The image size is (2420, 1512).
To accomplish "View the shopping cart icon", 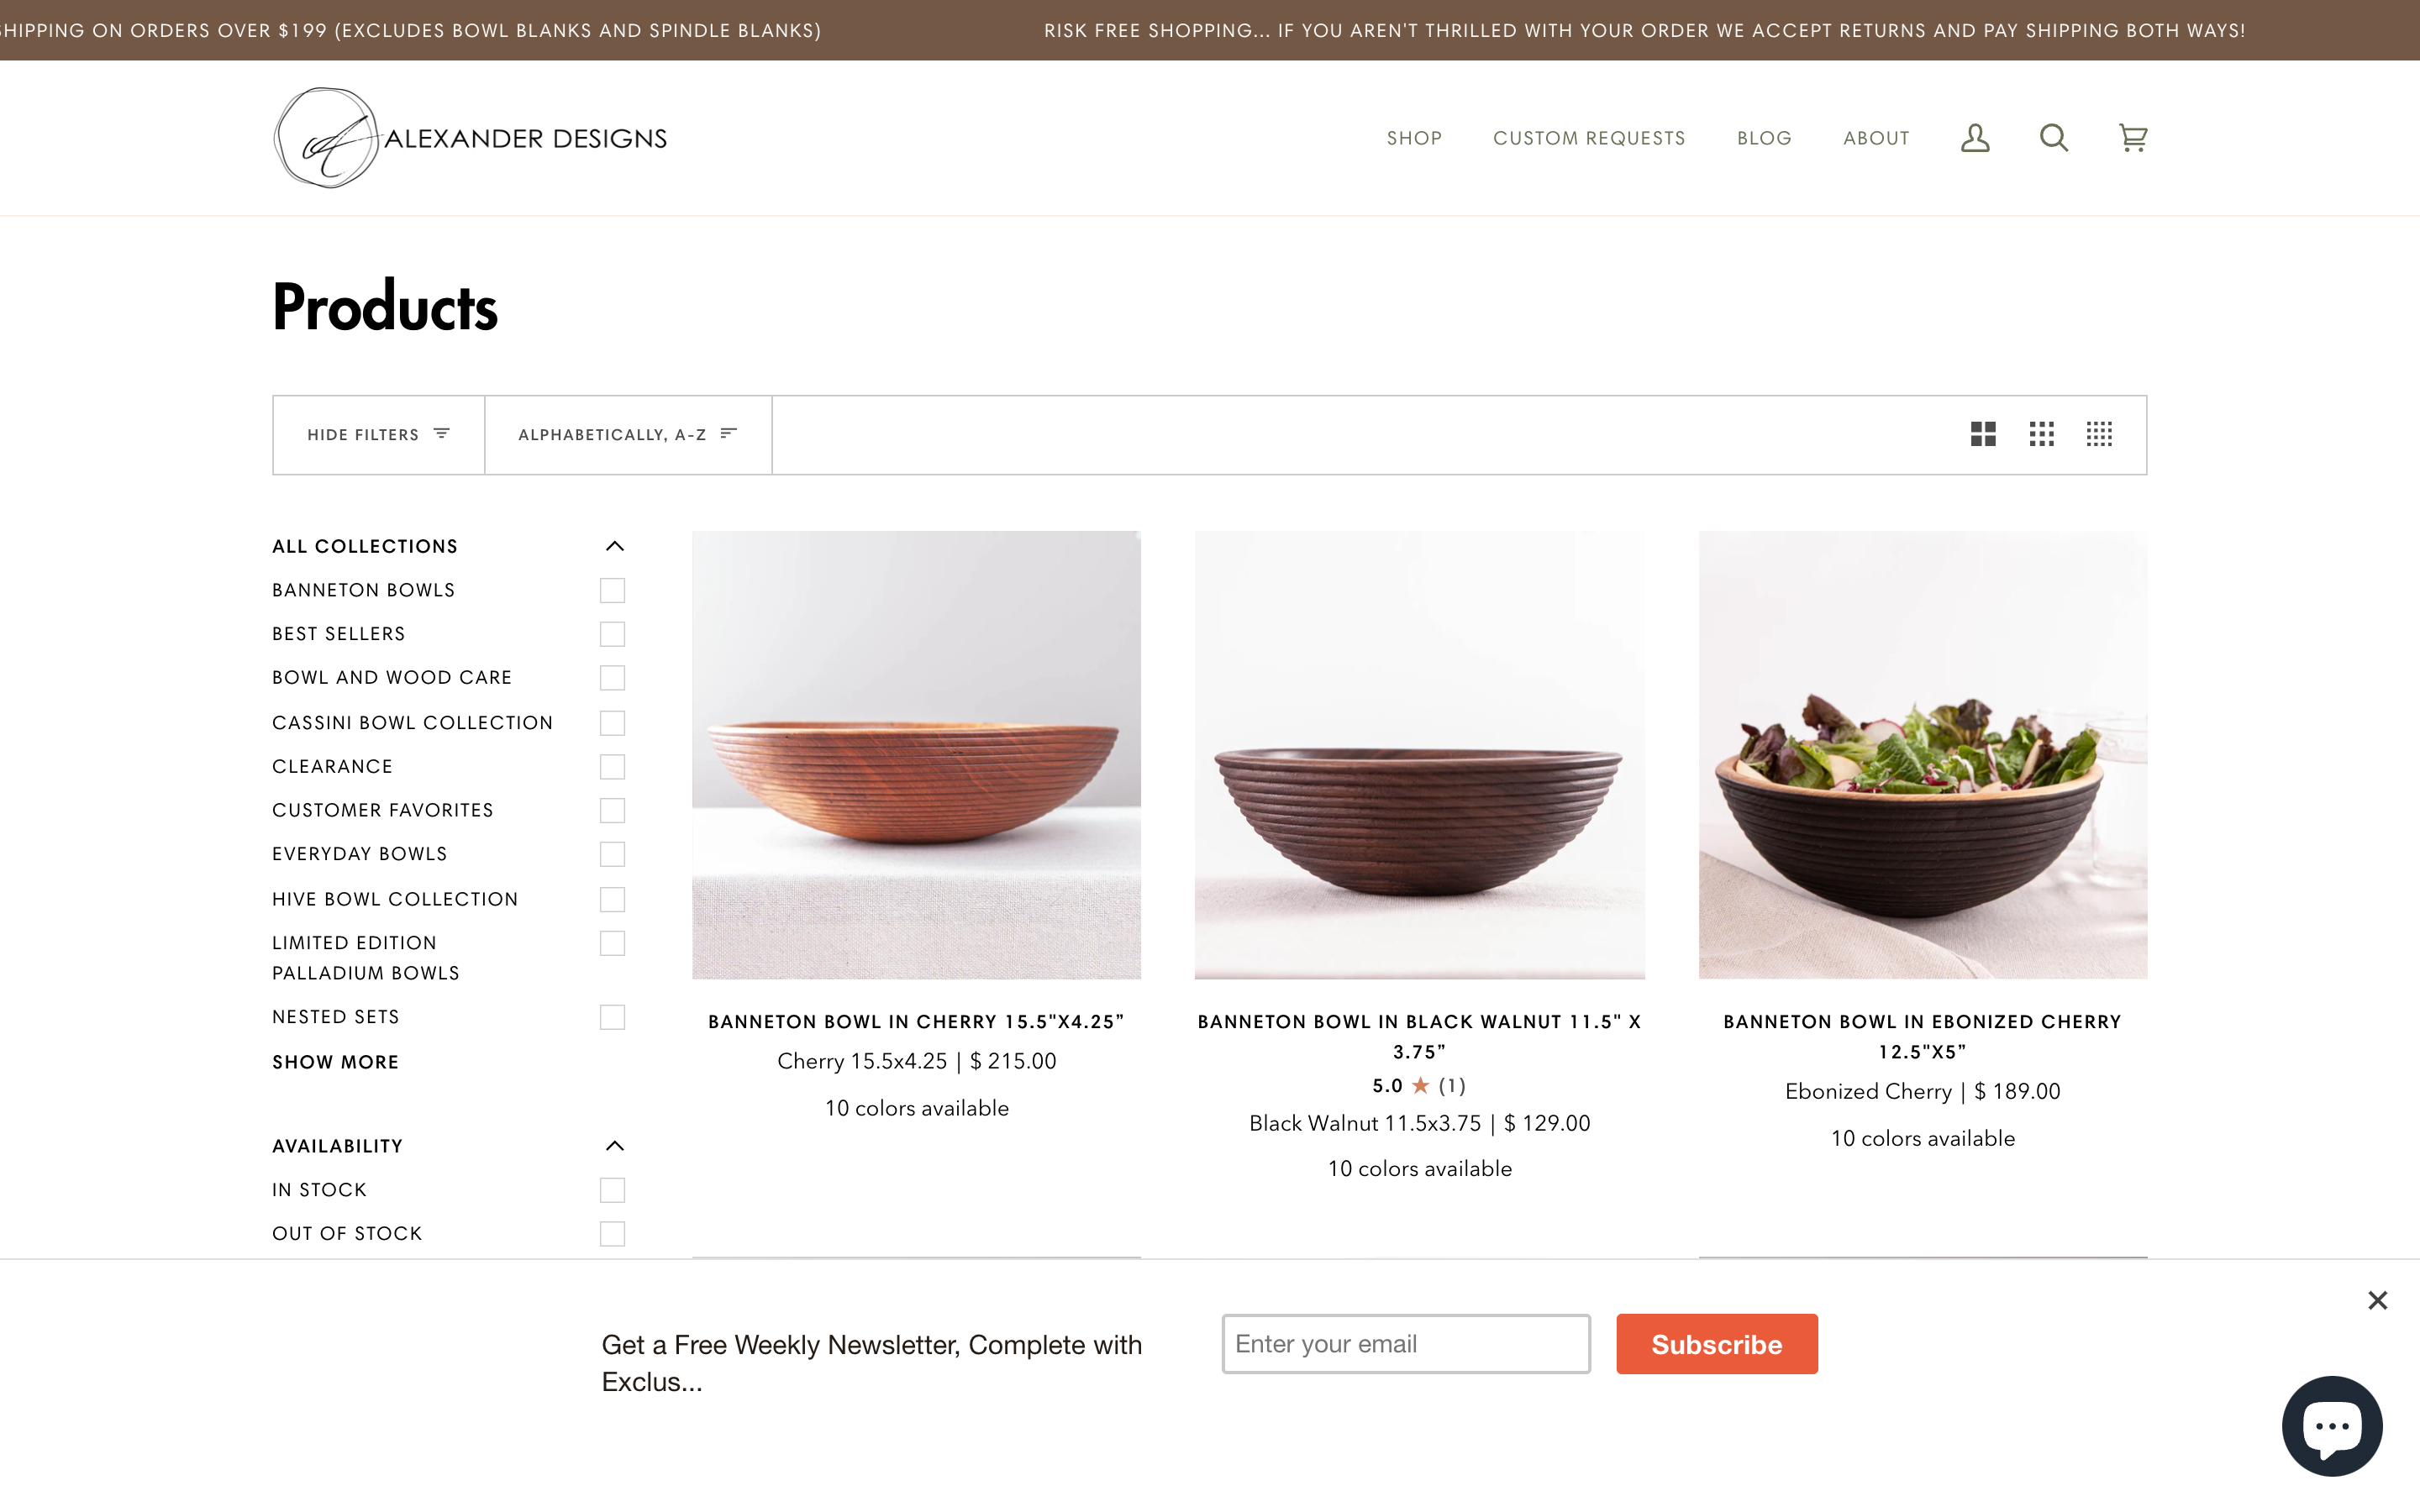I will tap(2133, 138).
